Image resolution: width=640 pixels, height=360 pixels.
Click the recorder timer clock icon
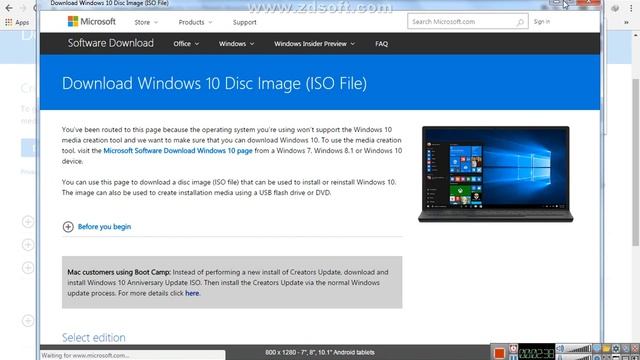coord(513,349)
